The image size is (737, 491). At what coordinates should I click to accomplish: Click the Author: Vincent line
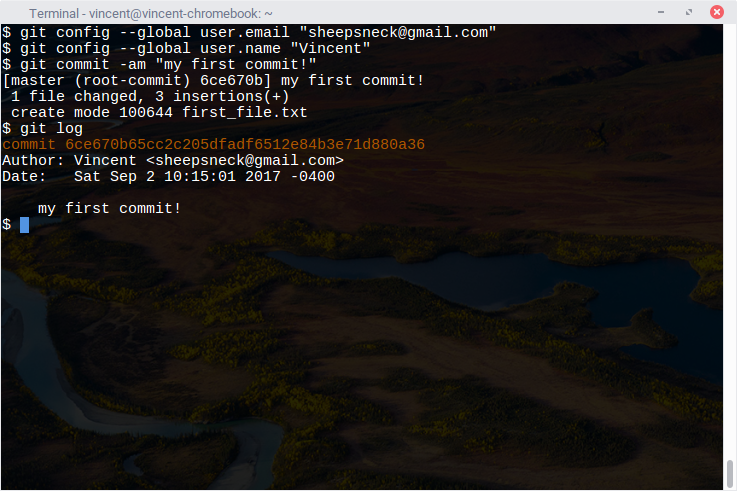tap(173, 160)
